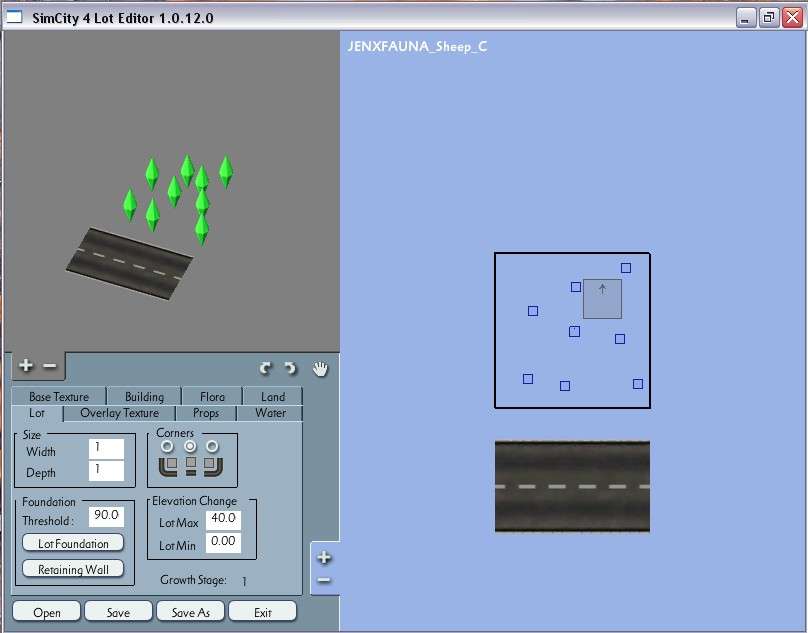Click the 3D road model in preview

pos(129,263)
